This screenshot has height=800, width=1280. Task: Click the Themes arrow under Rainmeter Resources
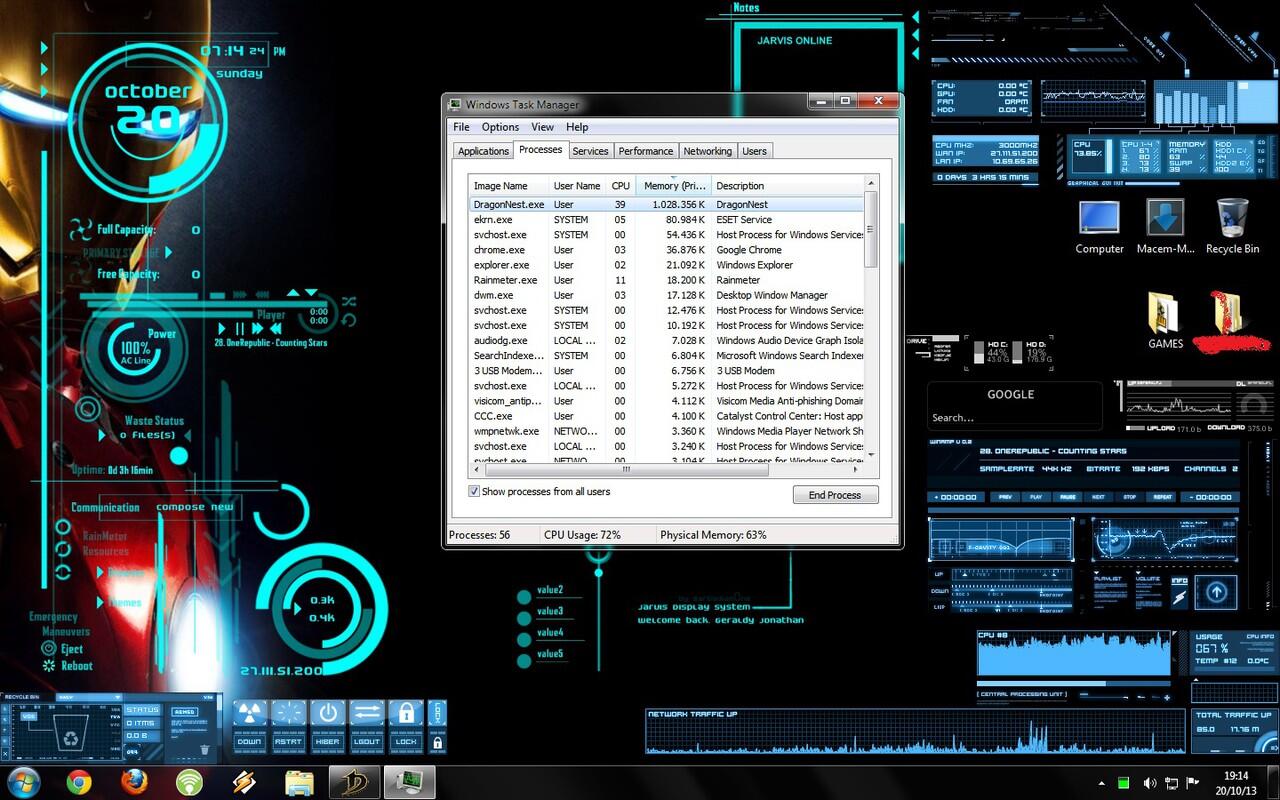point(101,603)
